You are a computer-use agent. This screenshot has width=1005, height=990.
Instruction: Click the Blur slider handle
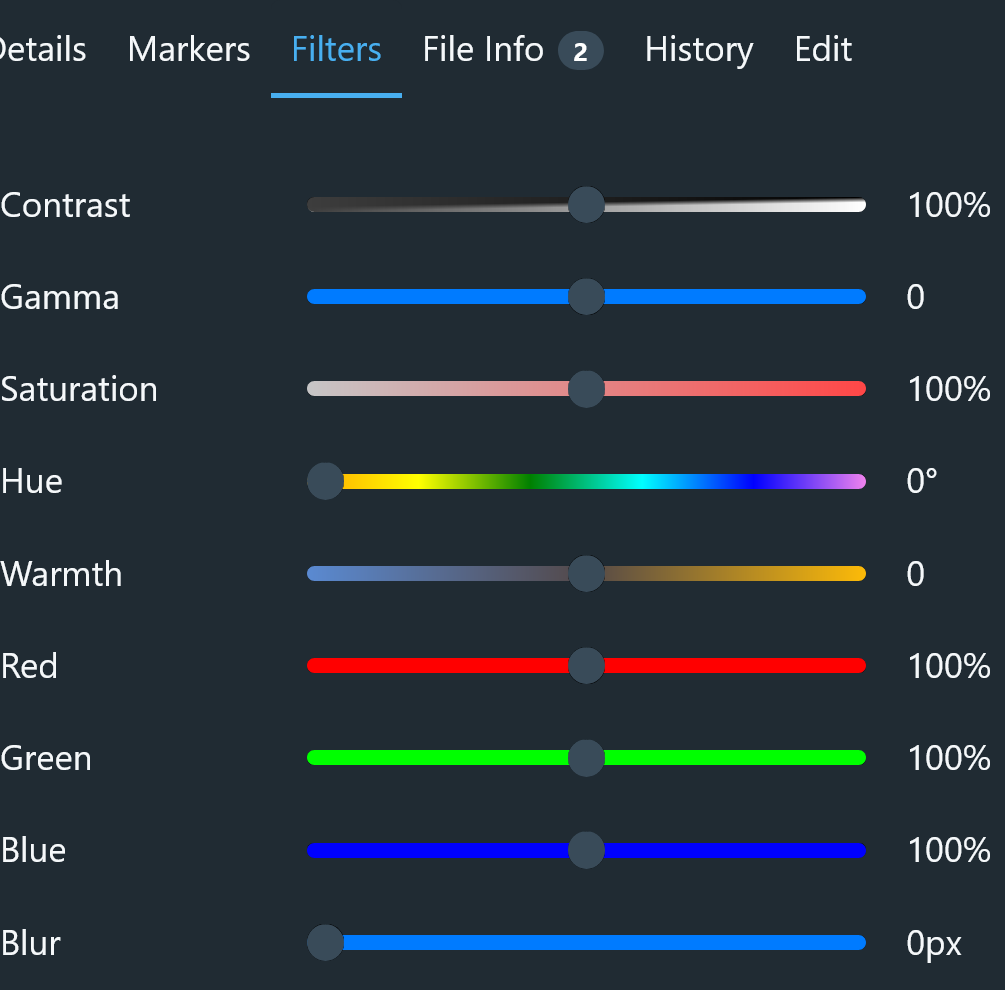(326, 943)
